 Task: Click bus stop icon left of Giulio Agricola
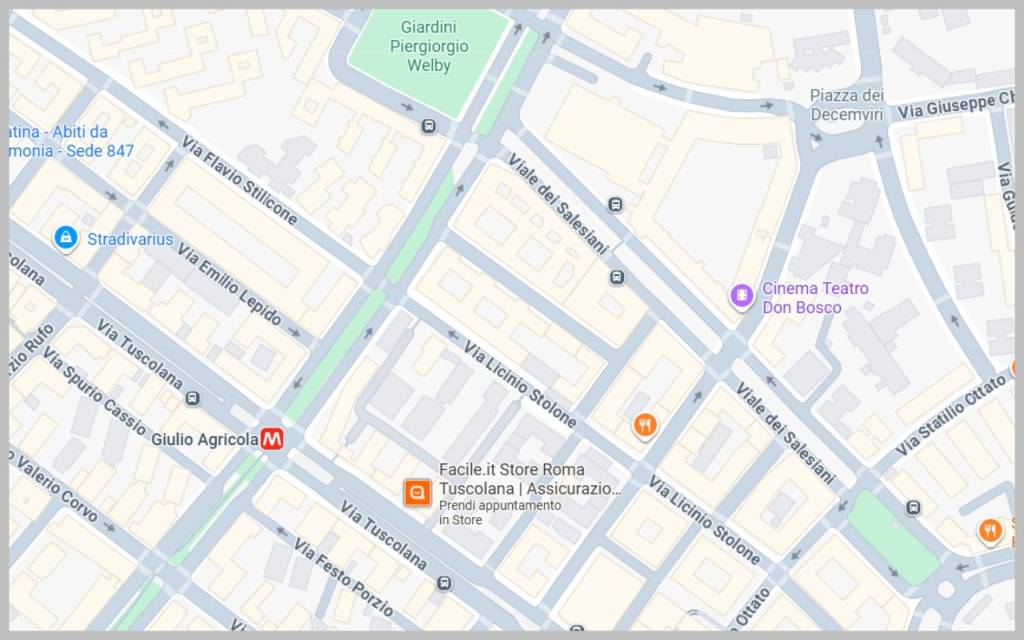pos(192,398)
